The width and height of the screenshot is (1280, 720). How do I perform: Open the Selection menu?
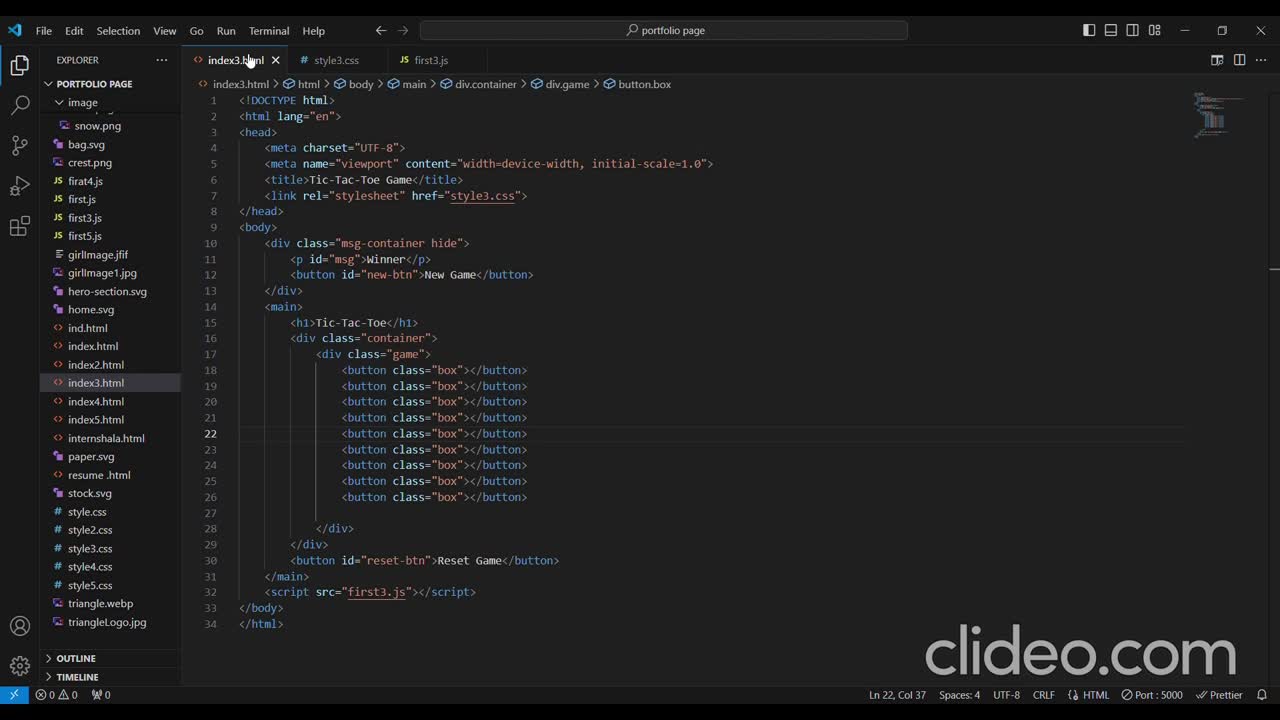118,31
